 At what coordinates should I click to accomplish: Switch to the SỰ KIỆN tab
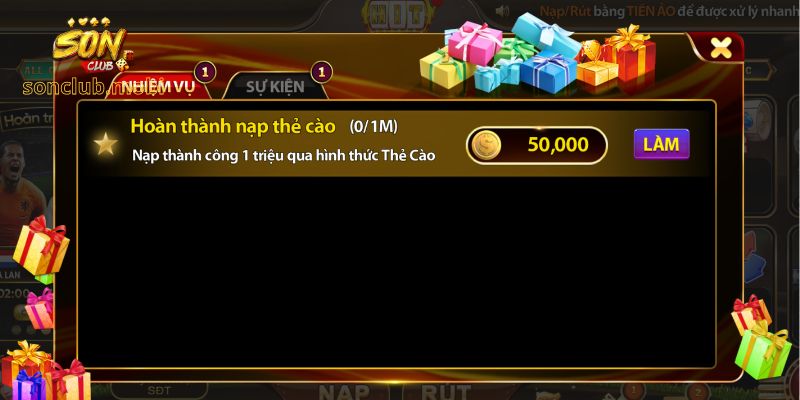(x=276, y=87)
